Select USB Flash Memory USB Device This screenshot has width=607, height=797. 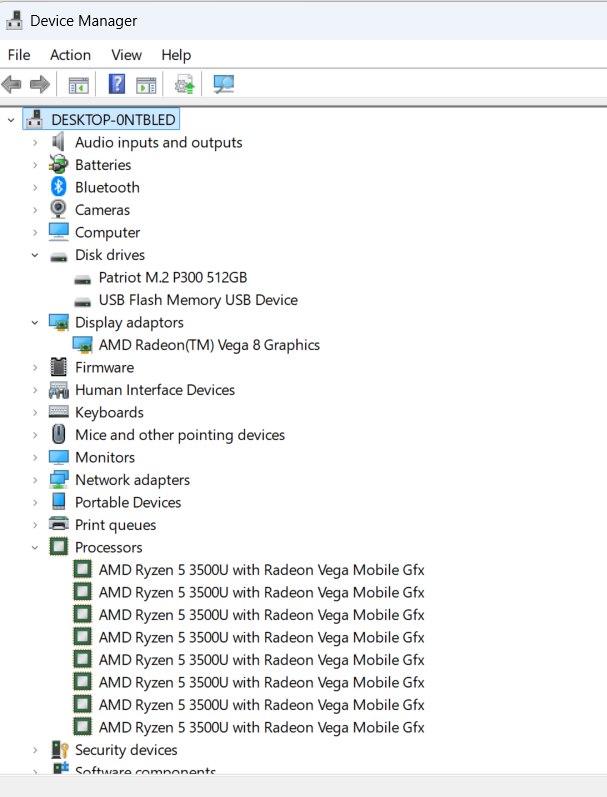pos(198,300)
